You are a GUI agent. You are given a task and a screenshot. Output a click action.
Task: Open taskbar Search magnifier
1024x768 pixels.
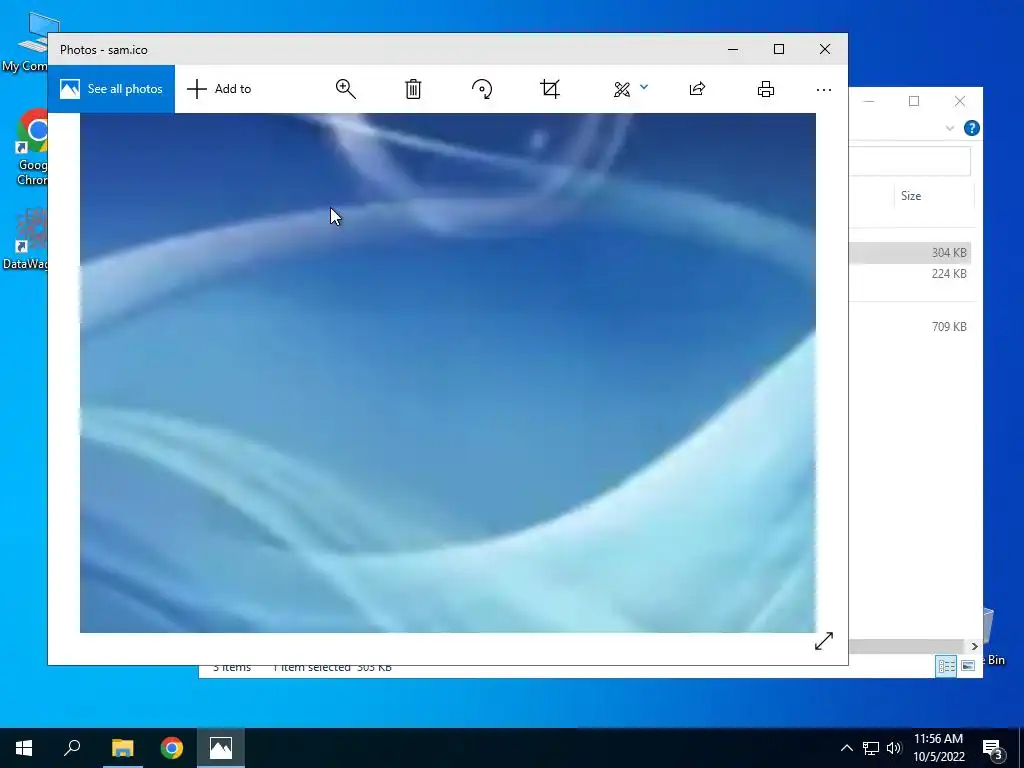[x=72, y=748]
